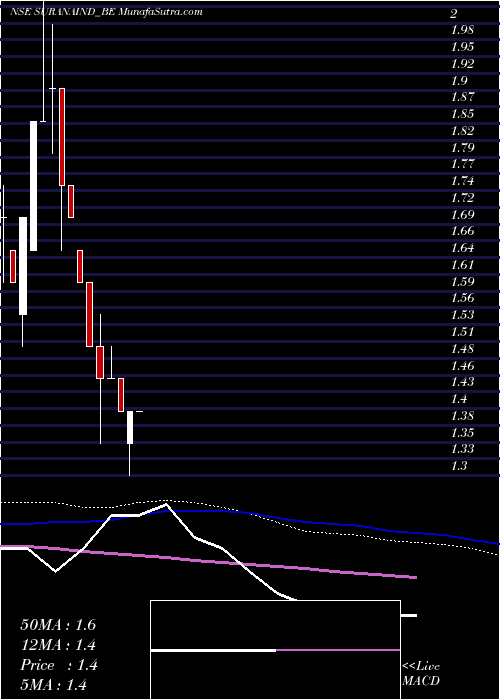500x700 pixels.
Task: Select the tall red candlestick topping at 1.9
Action: pyautogui.click(x=62, y=137)
